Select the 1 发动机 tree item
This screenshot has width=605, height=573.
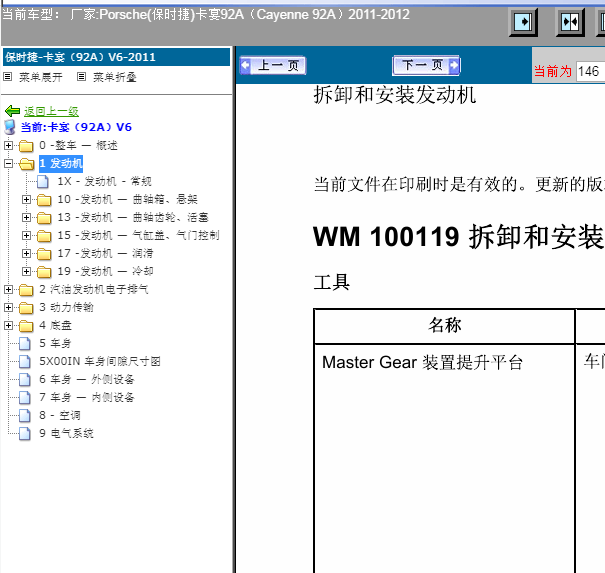[61, 164]
